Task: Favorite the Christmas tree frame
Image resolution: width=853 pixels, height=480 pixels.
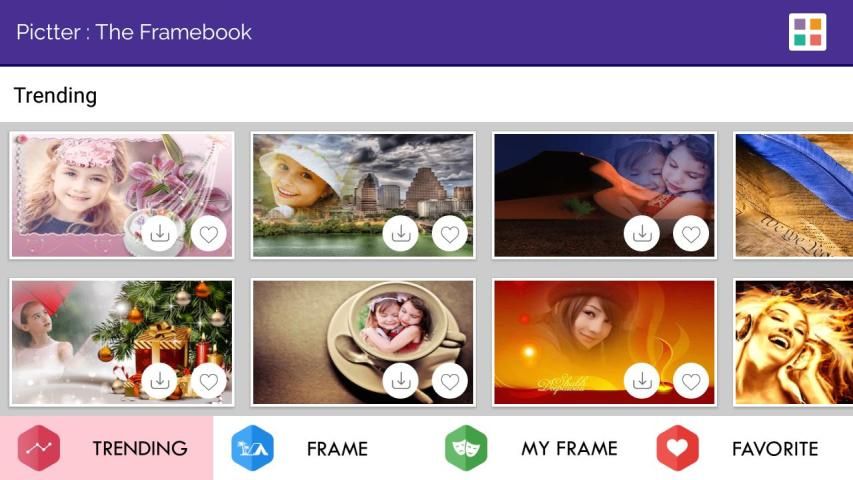Action: [208, 381]
